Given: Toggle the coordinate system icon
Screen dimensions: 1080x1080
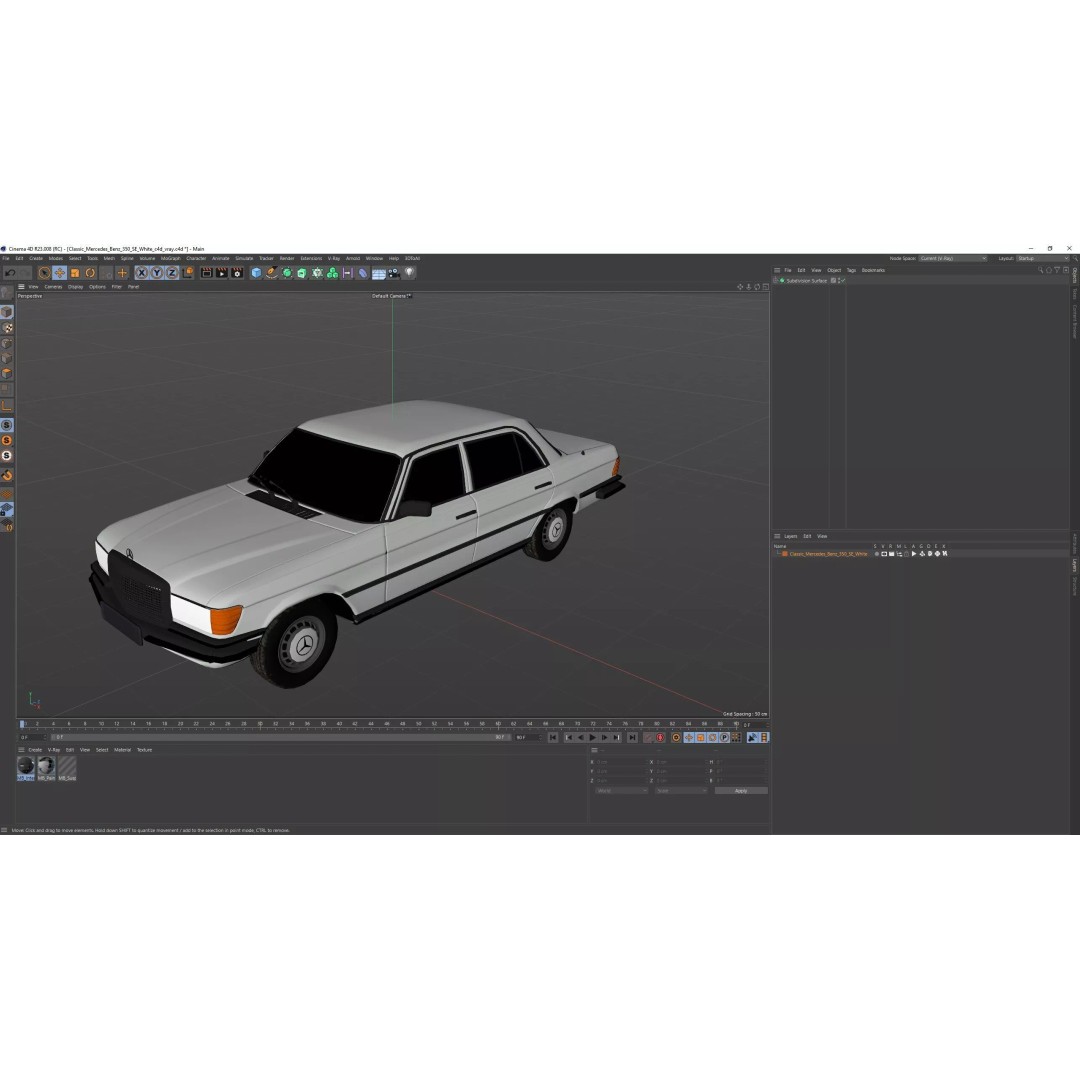Looking at the screenshot, I should (x=187, y=273).
